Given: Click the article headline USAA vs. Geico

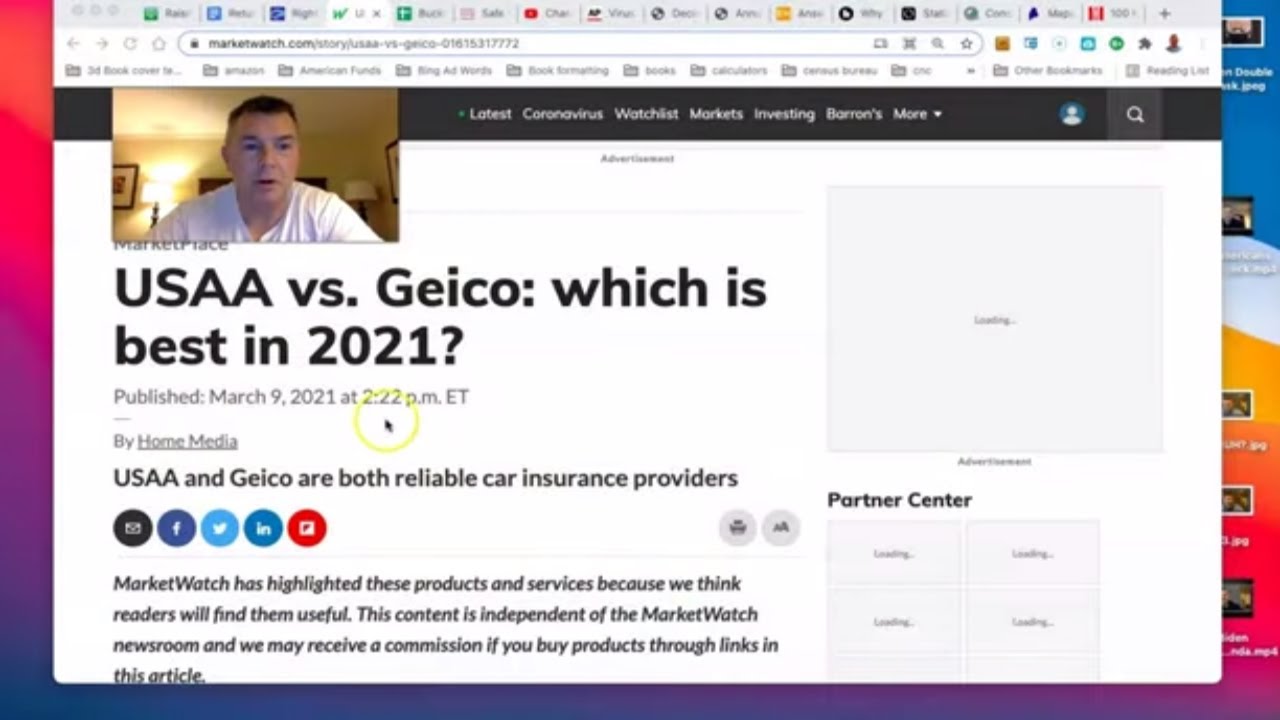Looking at the screenshot, I should pos(440,317).
